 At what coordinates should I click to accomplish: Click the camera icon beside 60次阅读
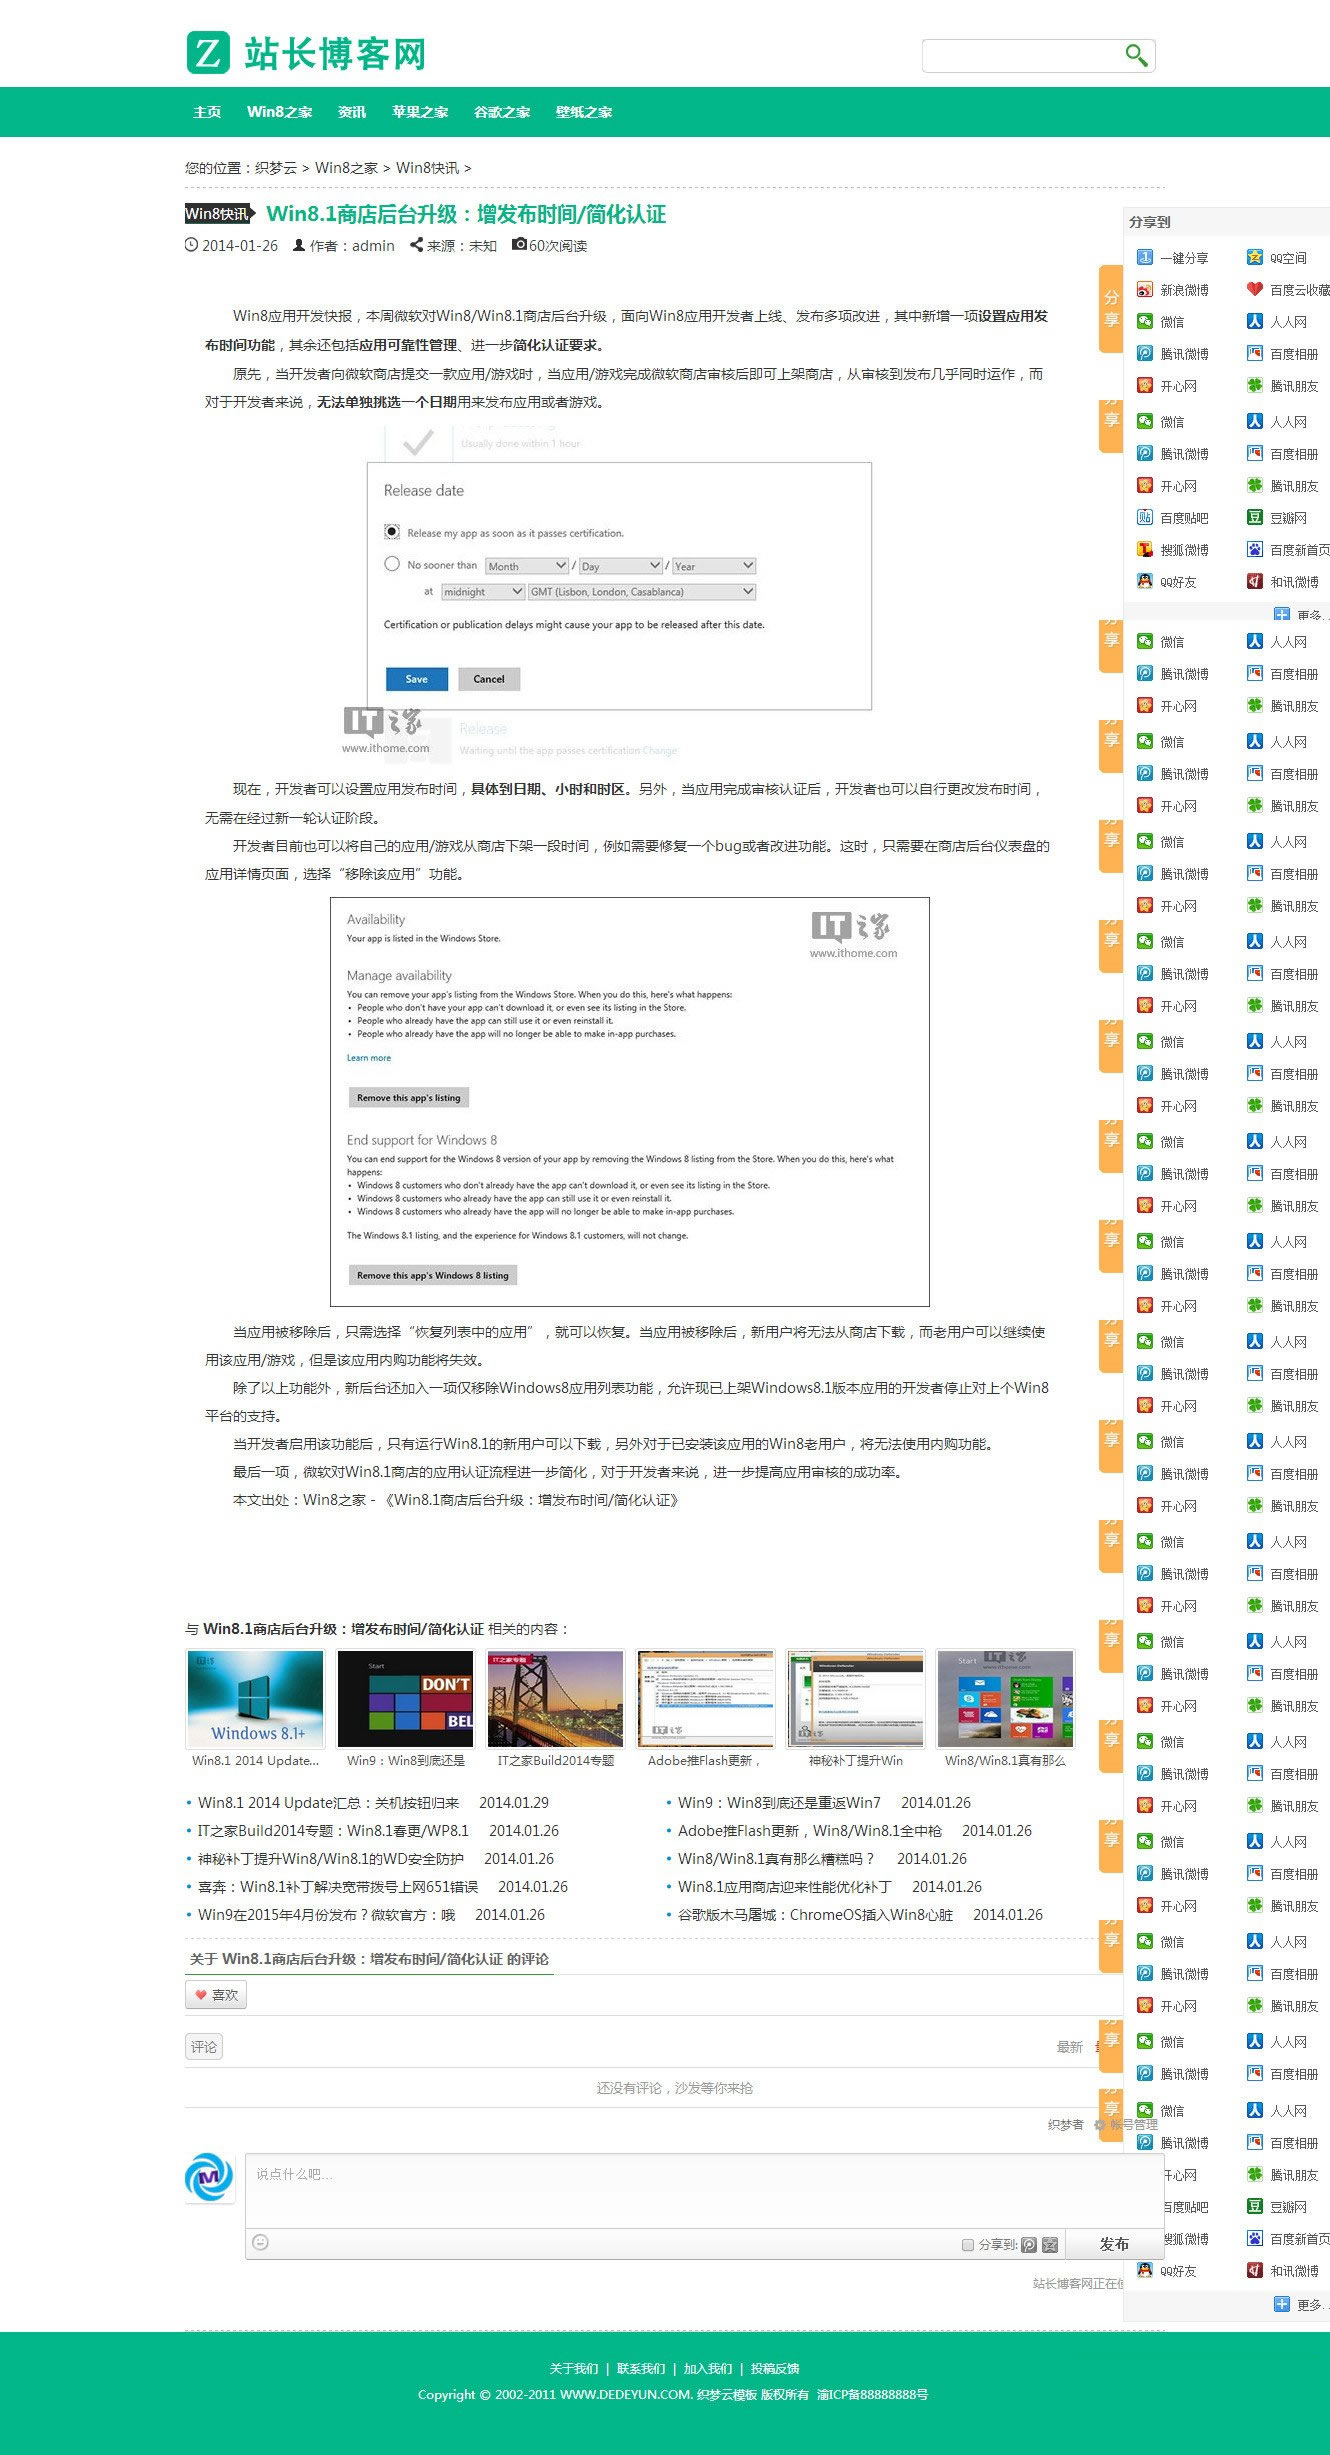pyautogui.click(x=519, y=244)
